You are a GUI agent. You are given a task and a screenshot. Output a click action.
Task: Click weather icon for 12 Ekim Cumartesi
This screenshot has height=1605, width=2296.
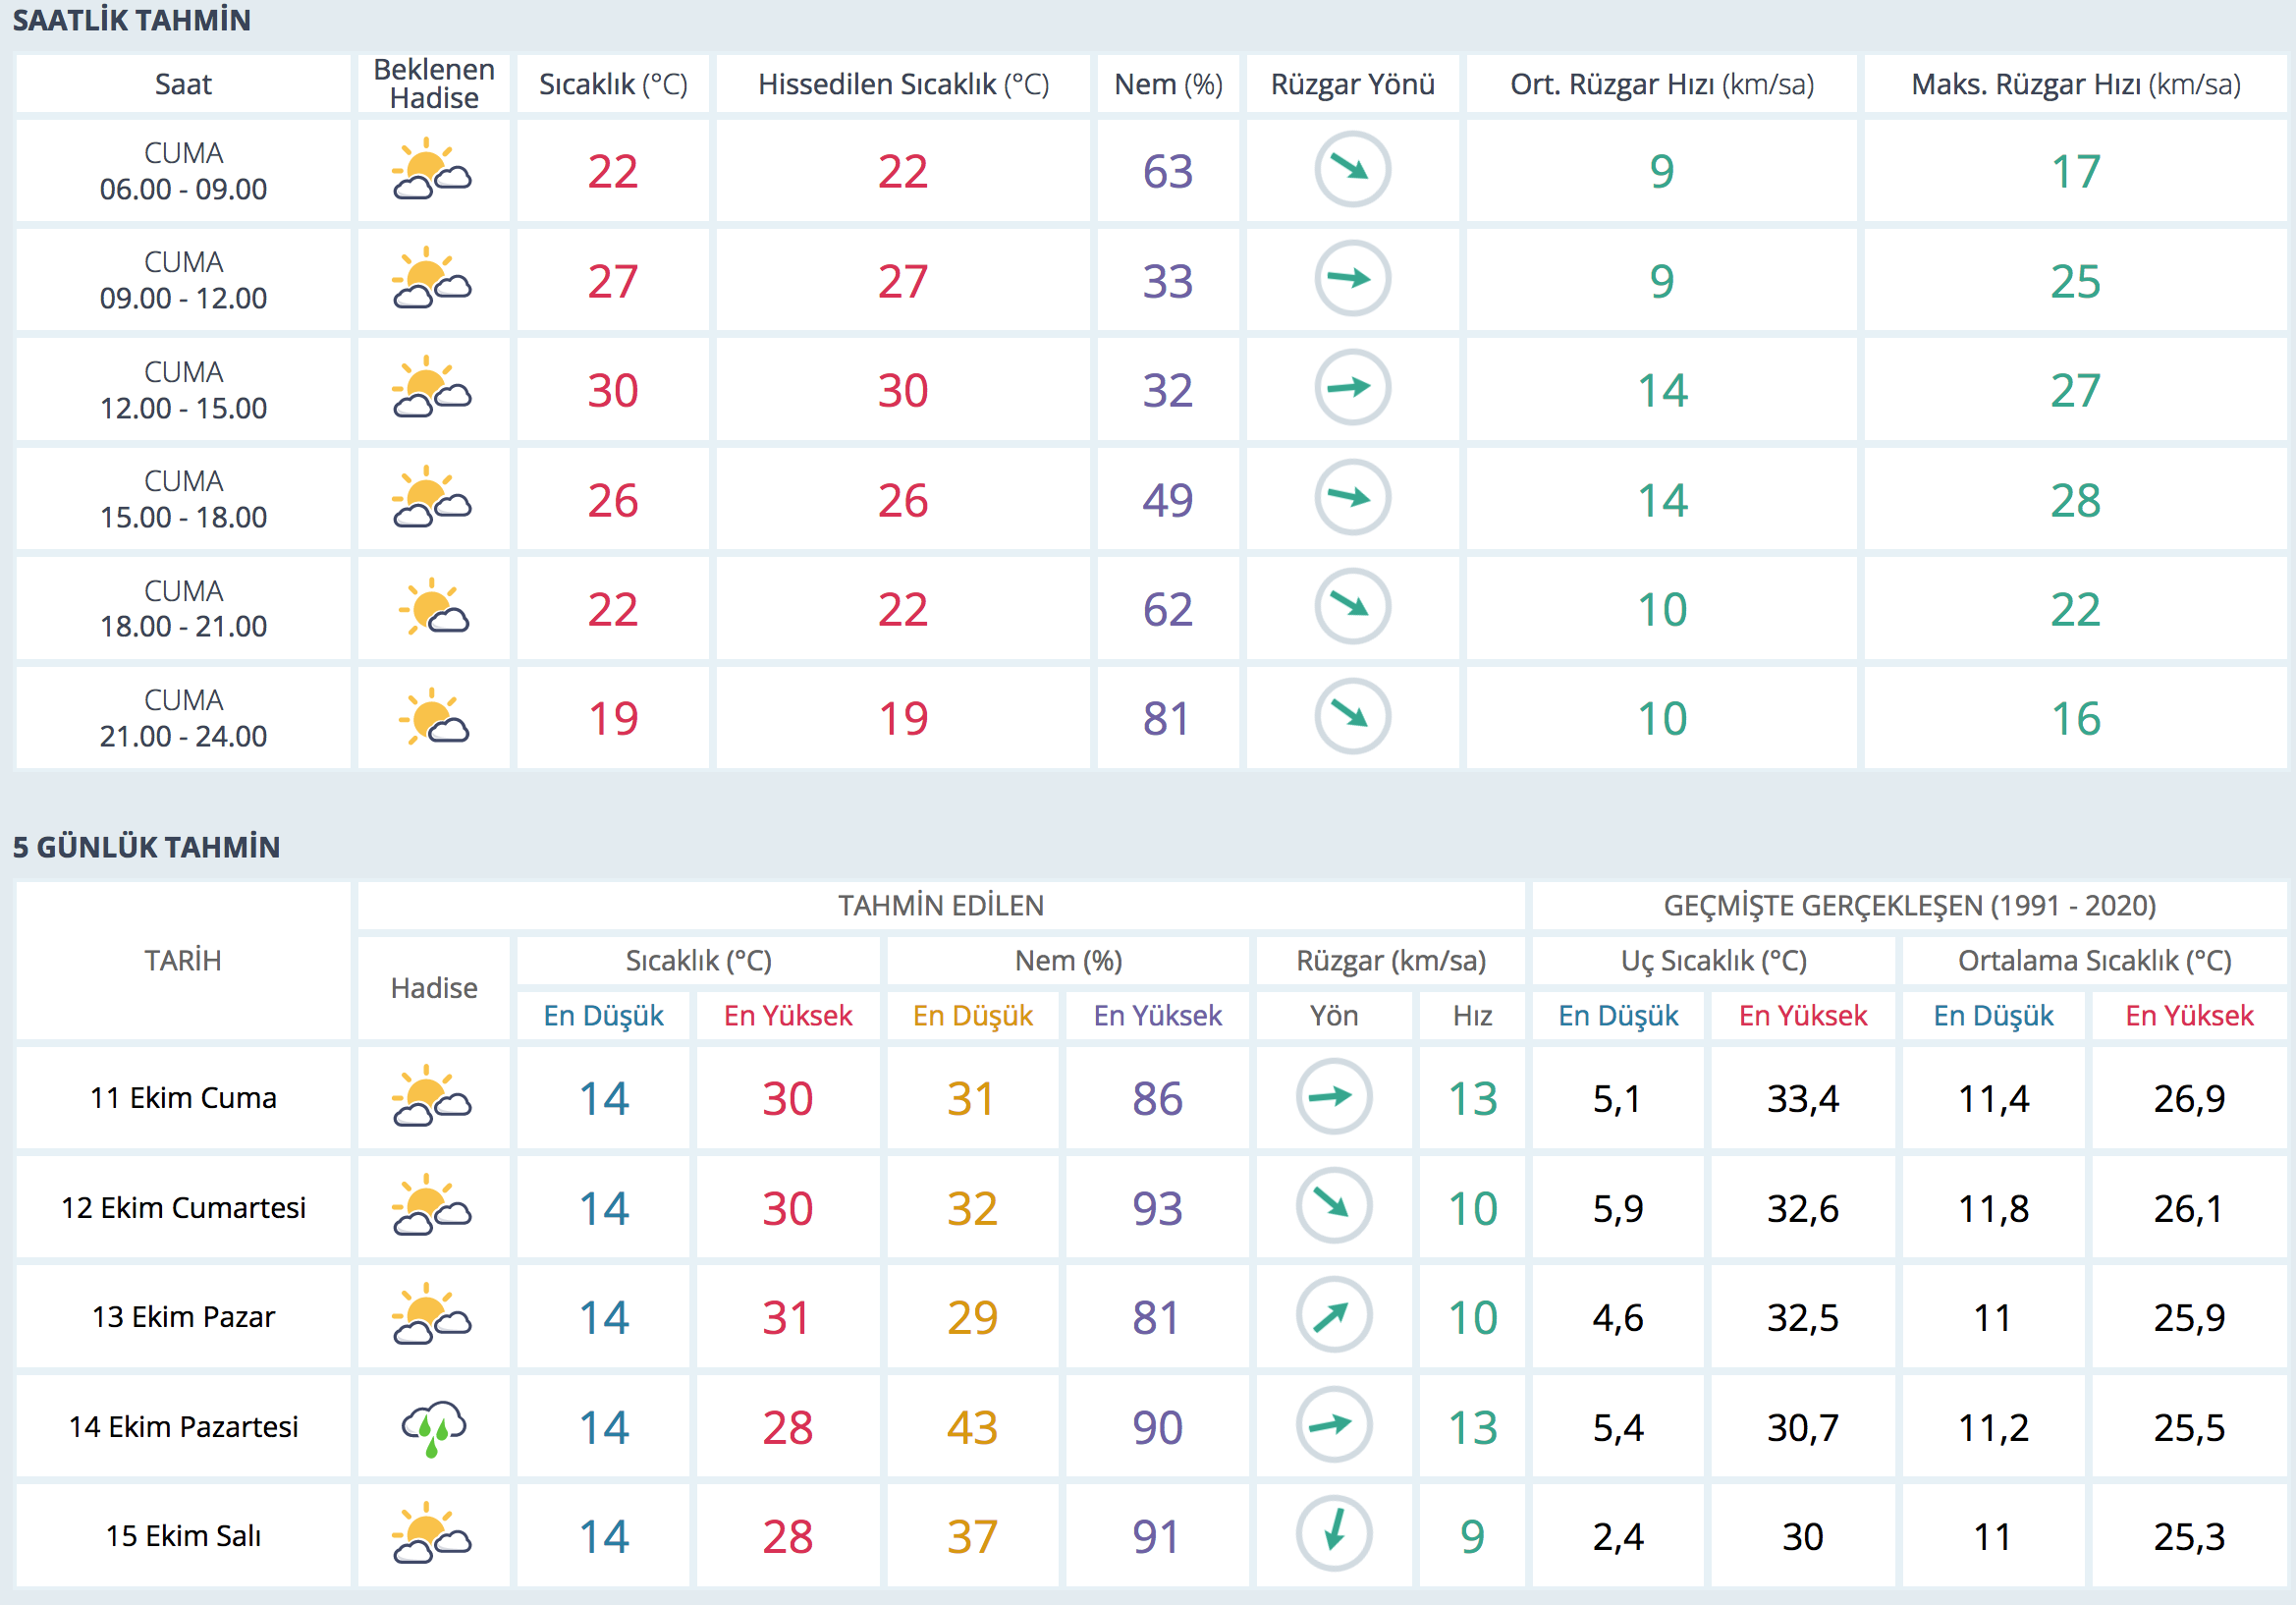(x=432, y=1207)
